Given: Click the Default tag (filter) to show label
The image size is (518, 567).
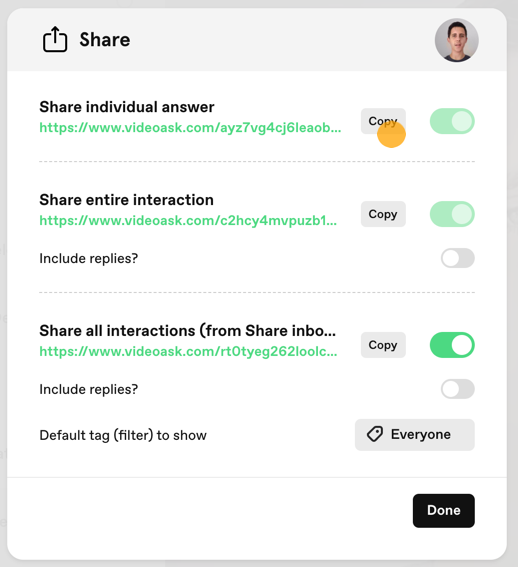Looking at the screenshot, I should tap(123, 435).
